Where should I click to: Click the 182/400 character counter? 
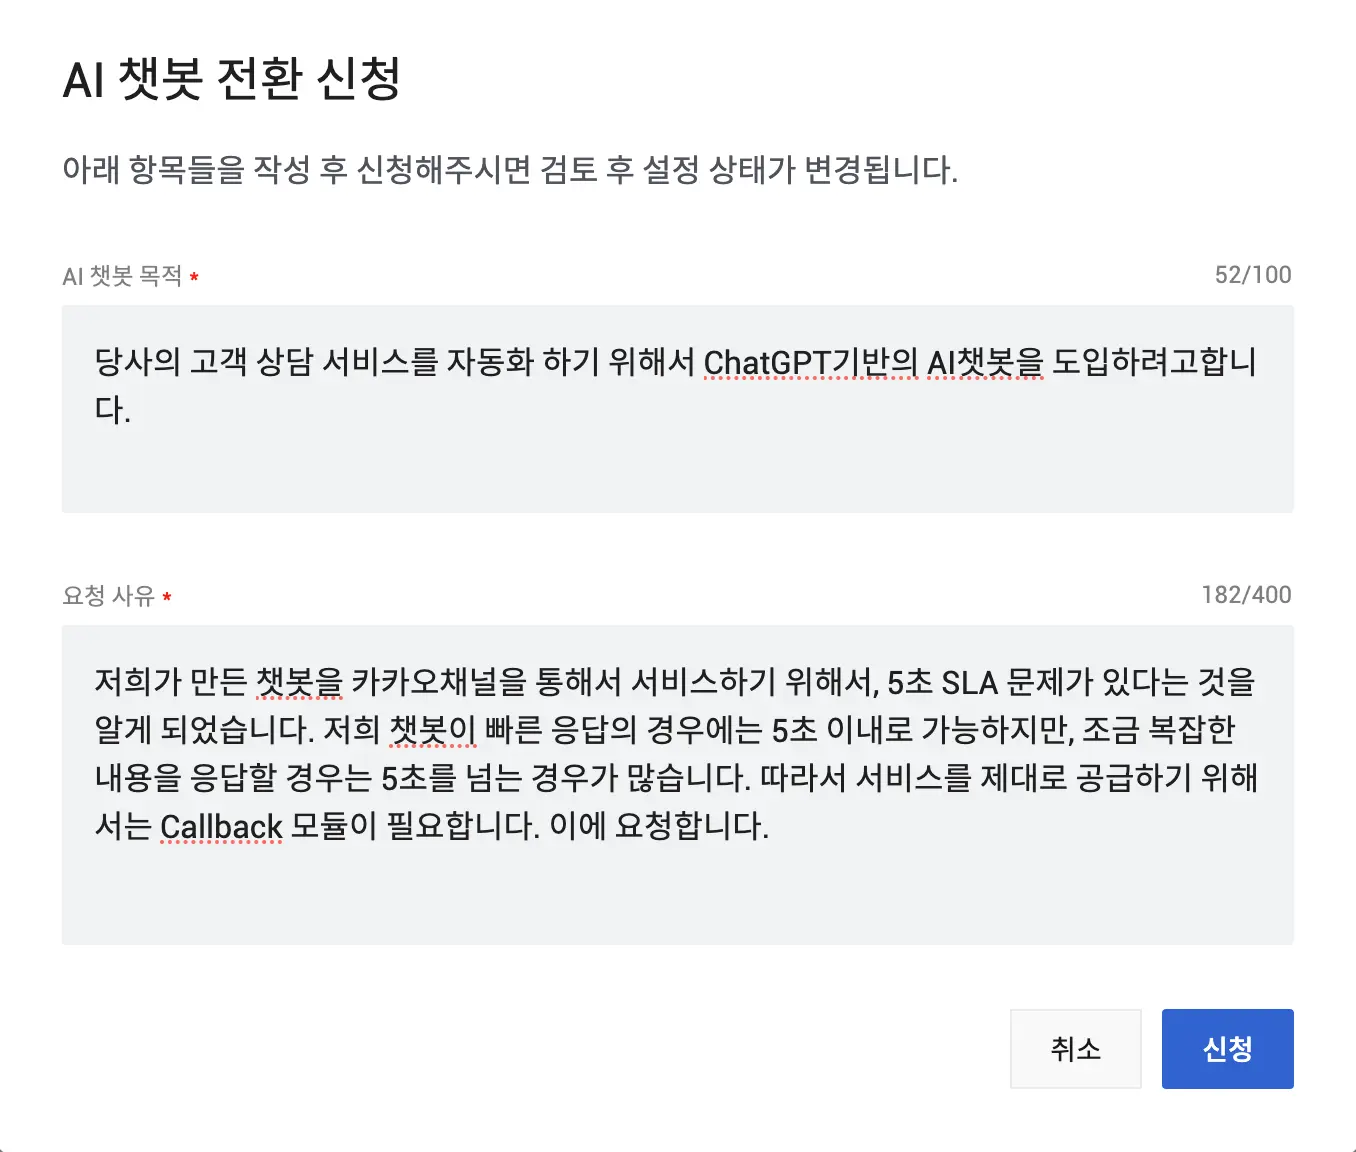1246,595
